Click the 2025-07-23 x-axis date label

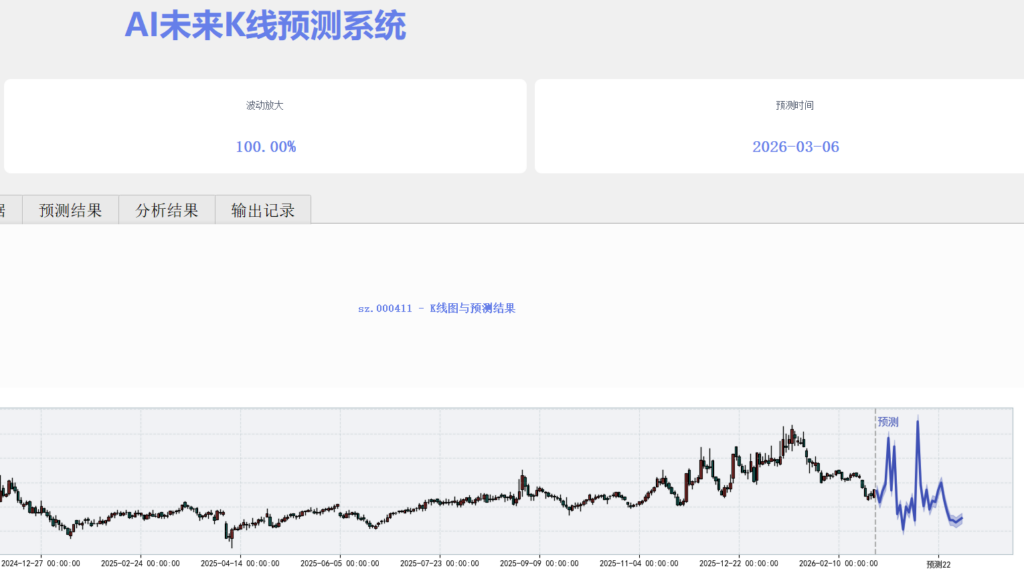point(439,564)
